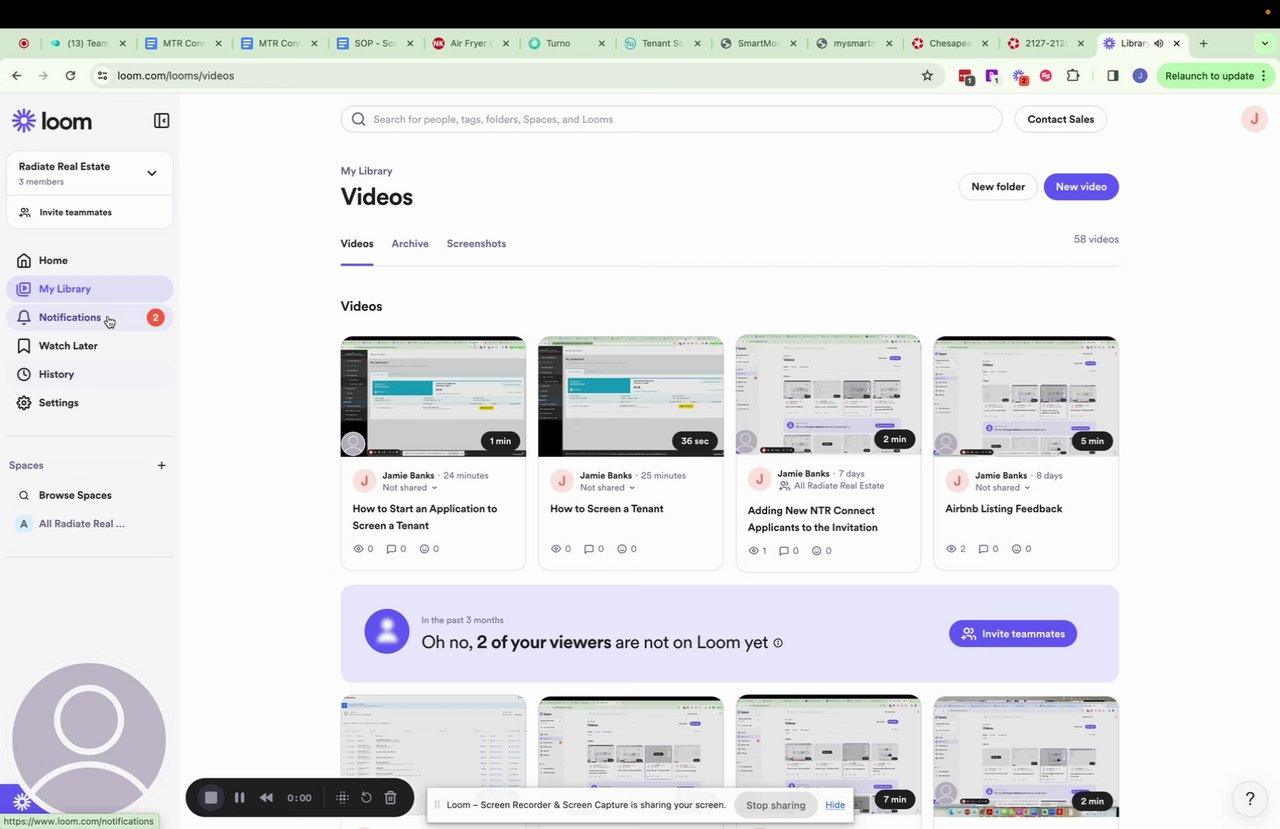Image resolution: width=1280 pixels, height=829 pixels.
Task: Open Airbnb Listing Feedback video thumbnail
Action: (1026, 397)
